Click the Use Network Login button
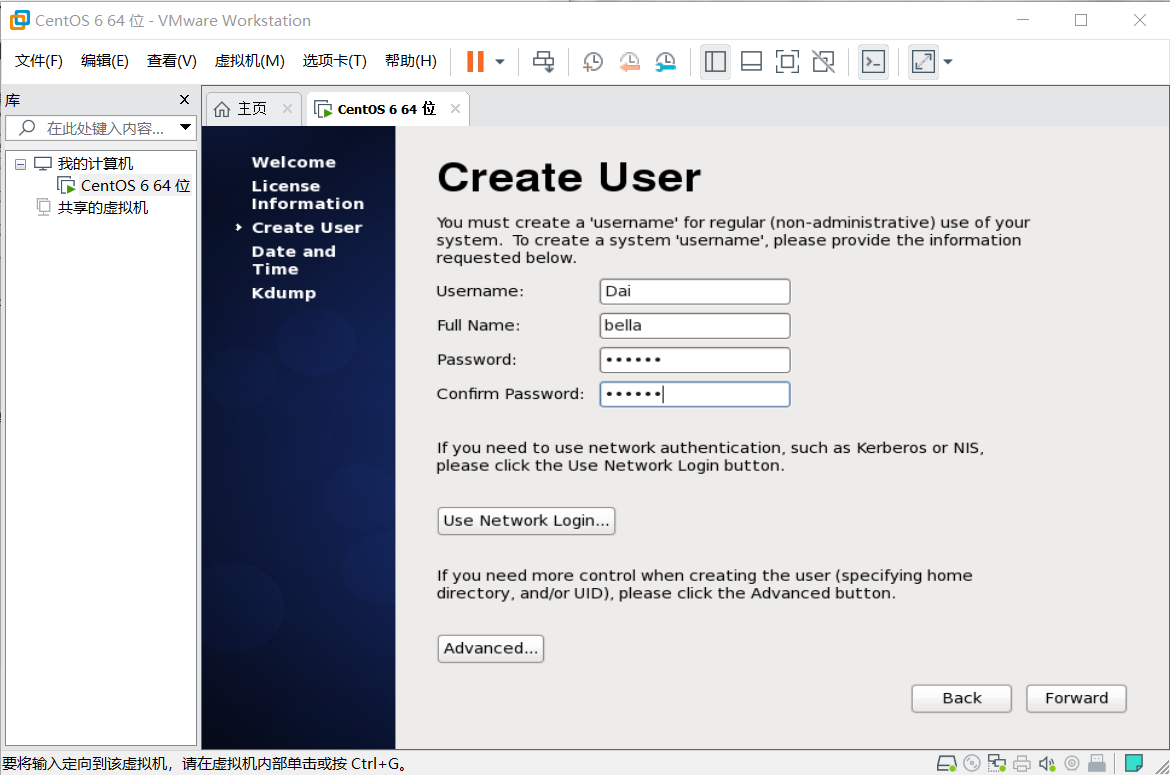This screenshot has width=1170, height=775. point(526,521)
